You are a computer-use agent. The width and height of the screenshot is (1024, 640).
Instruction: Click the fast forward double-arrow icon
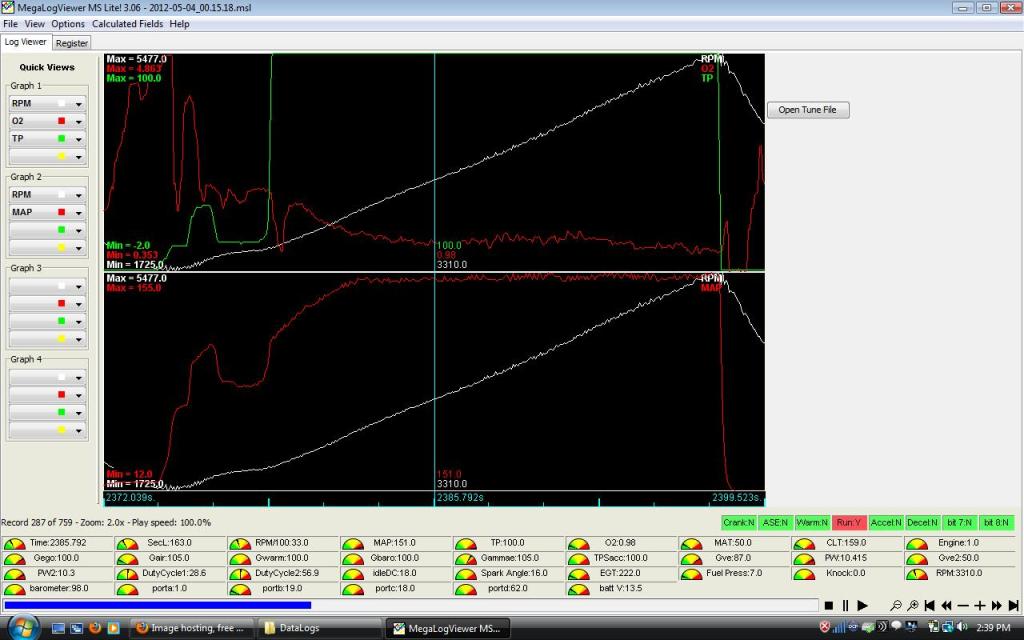996,606
